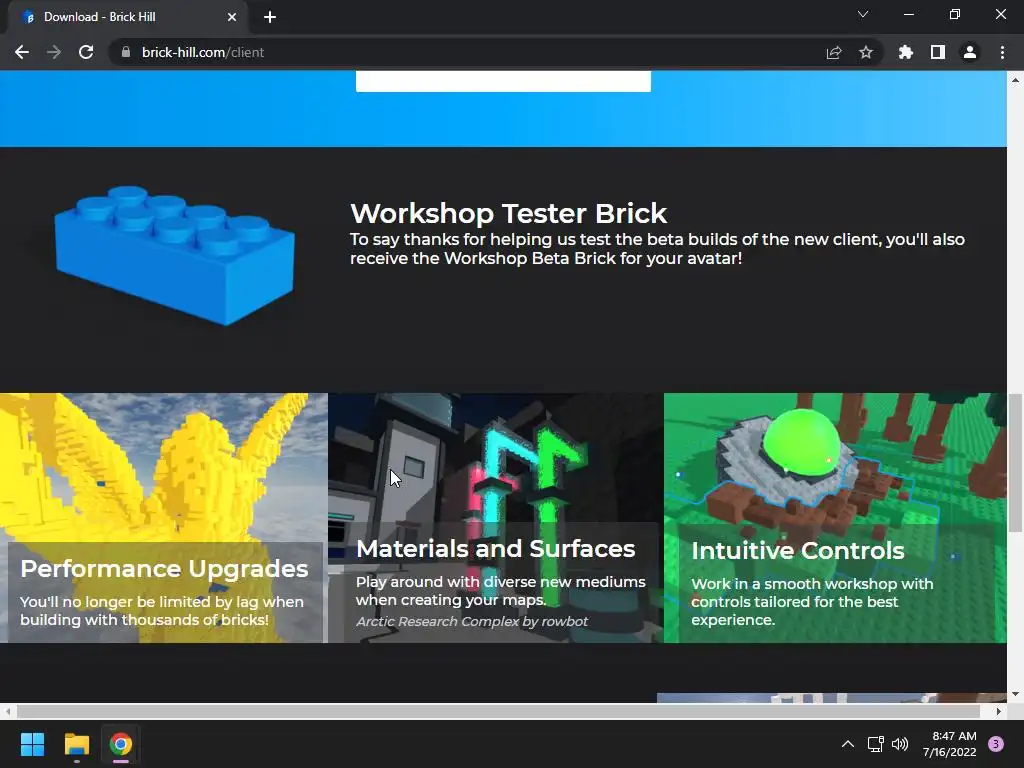
Task: Open the Materials and Surfaces card
Action: point(496,518)
